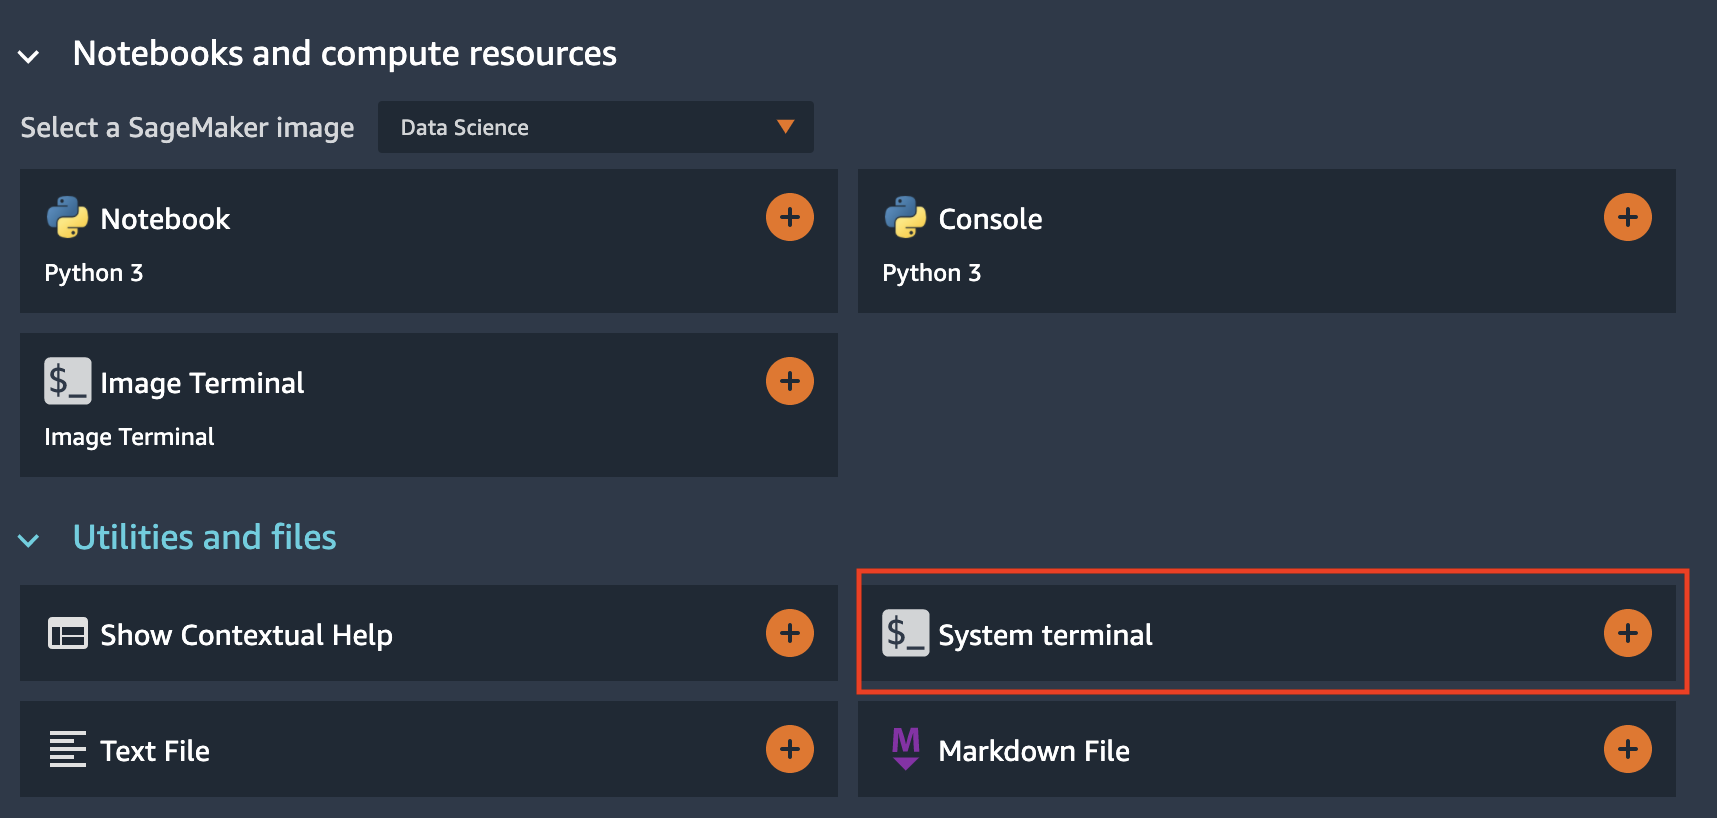Collapse the Notebooks and compute resources section
This screenshot has height=818, width=1717.
[29, 57]
